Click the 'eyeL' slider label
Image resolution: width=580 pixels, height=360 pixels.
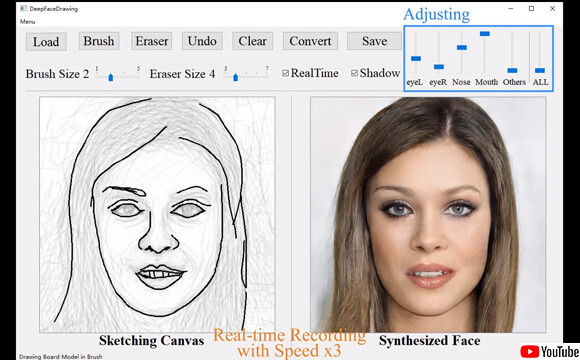[x=415, y=82]
